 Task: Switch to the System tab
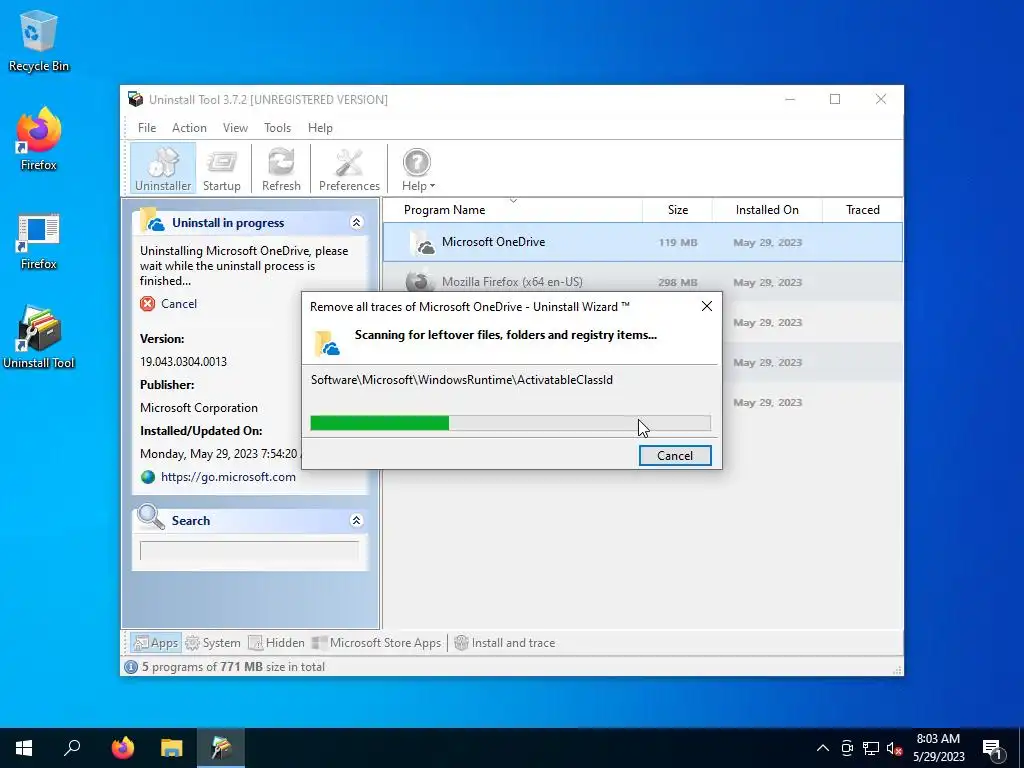tap(213, 643)
